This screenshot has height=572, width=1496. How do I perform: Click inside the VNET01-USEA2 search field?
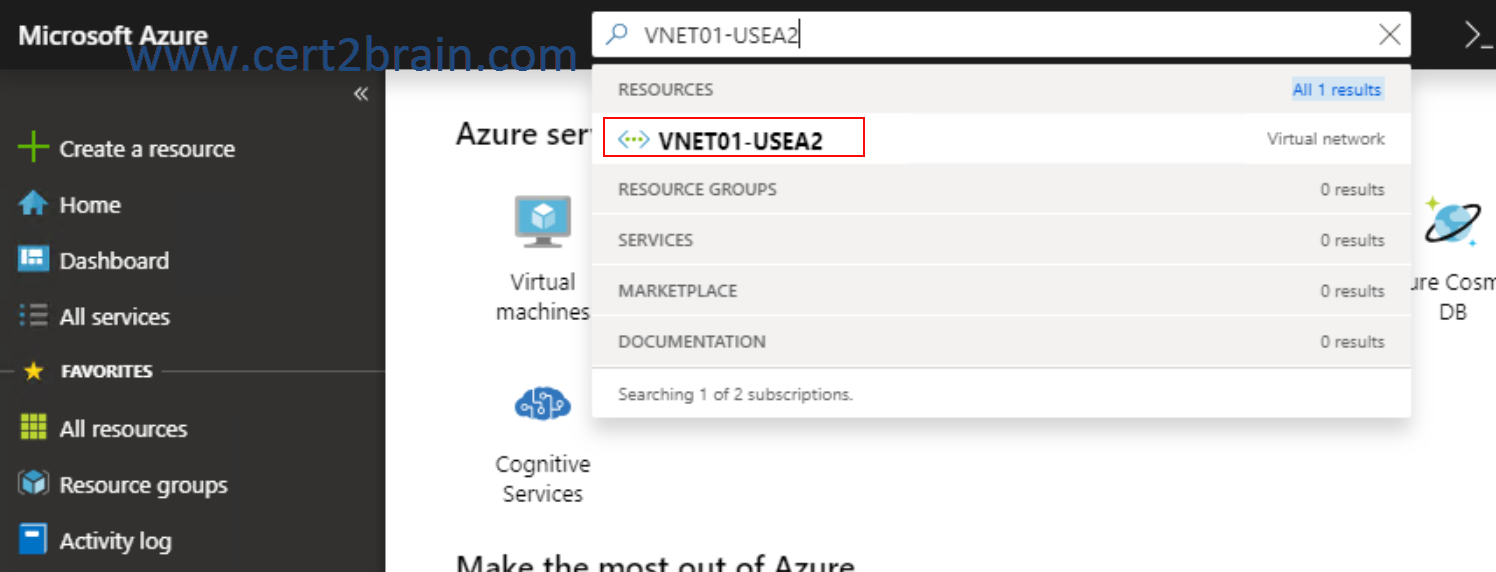(1001, 35)
